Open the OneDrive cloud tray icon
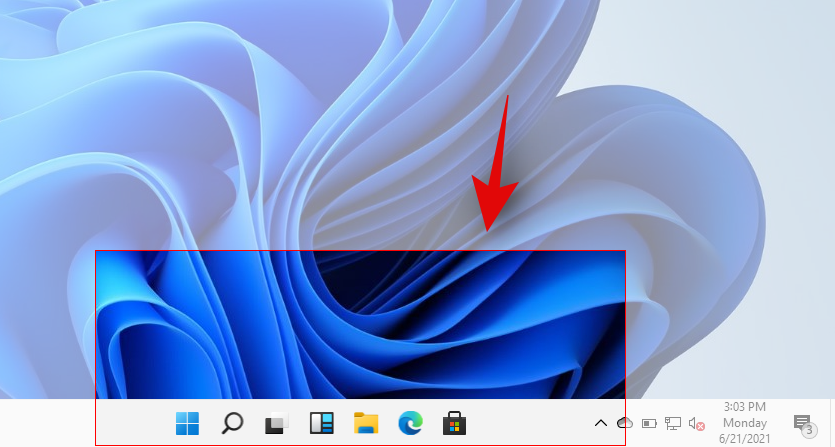The width and height of the screenshot is (835, 447). [625, 423]
